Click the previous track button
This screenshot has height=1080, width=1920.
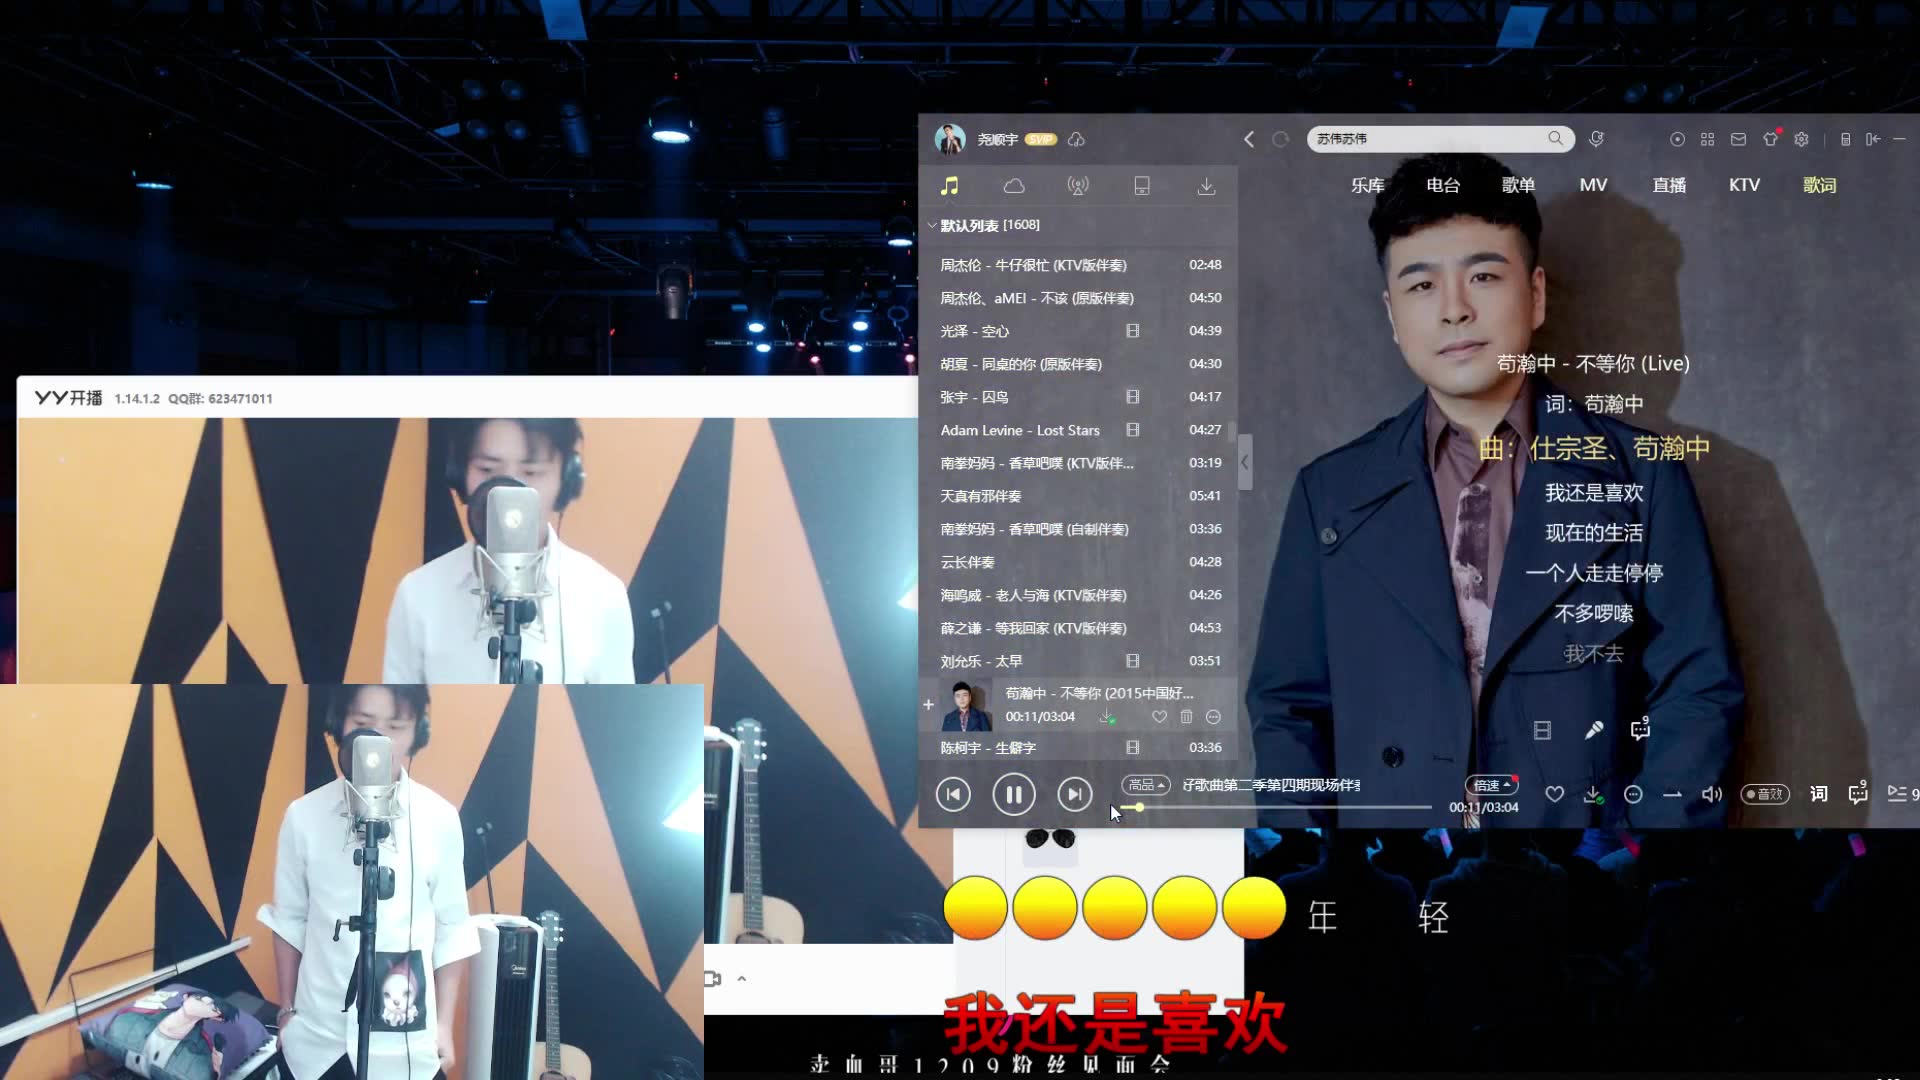coord(955,793)
